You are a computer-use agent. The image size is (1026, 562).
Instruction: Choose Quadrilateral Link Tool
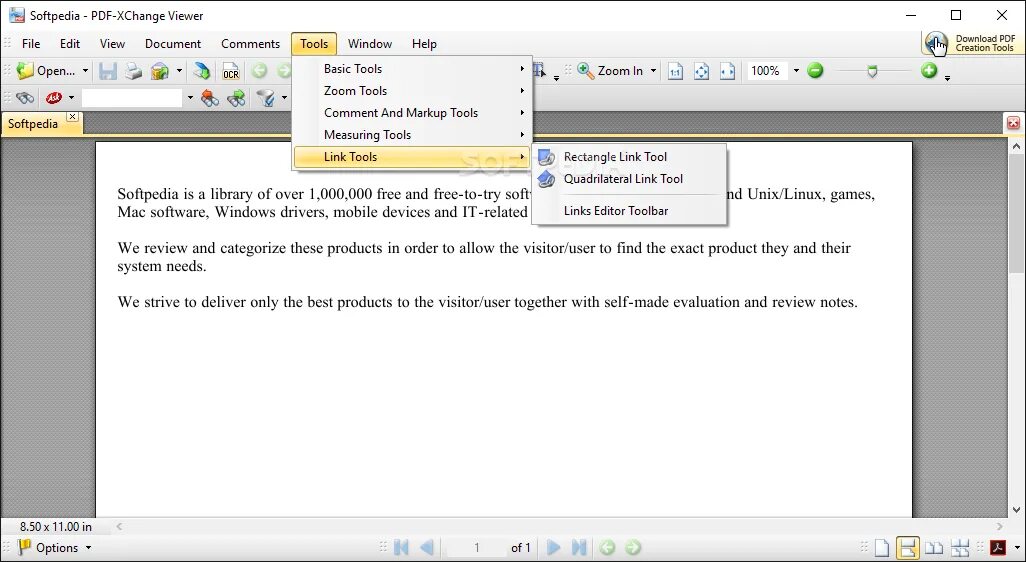[x=629, y=179]
